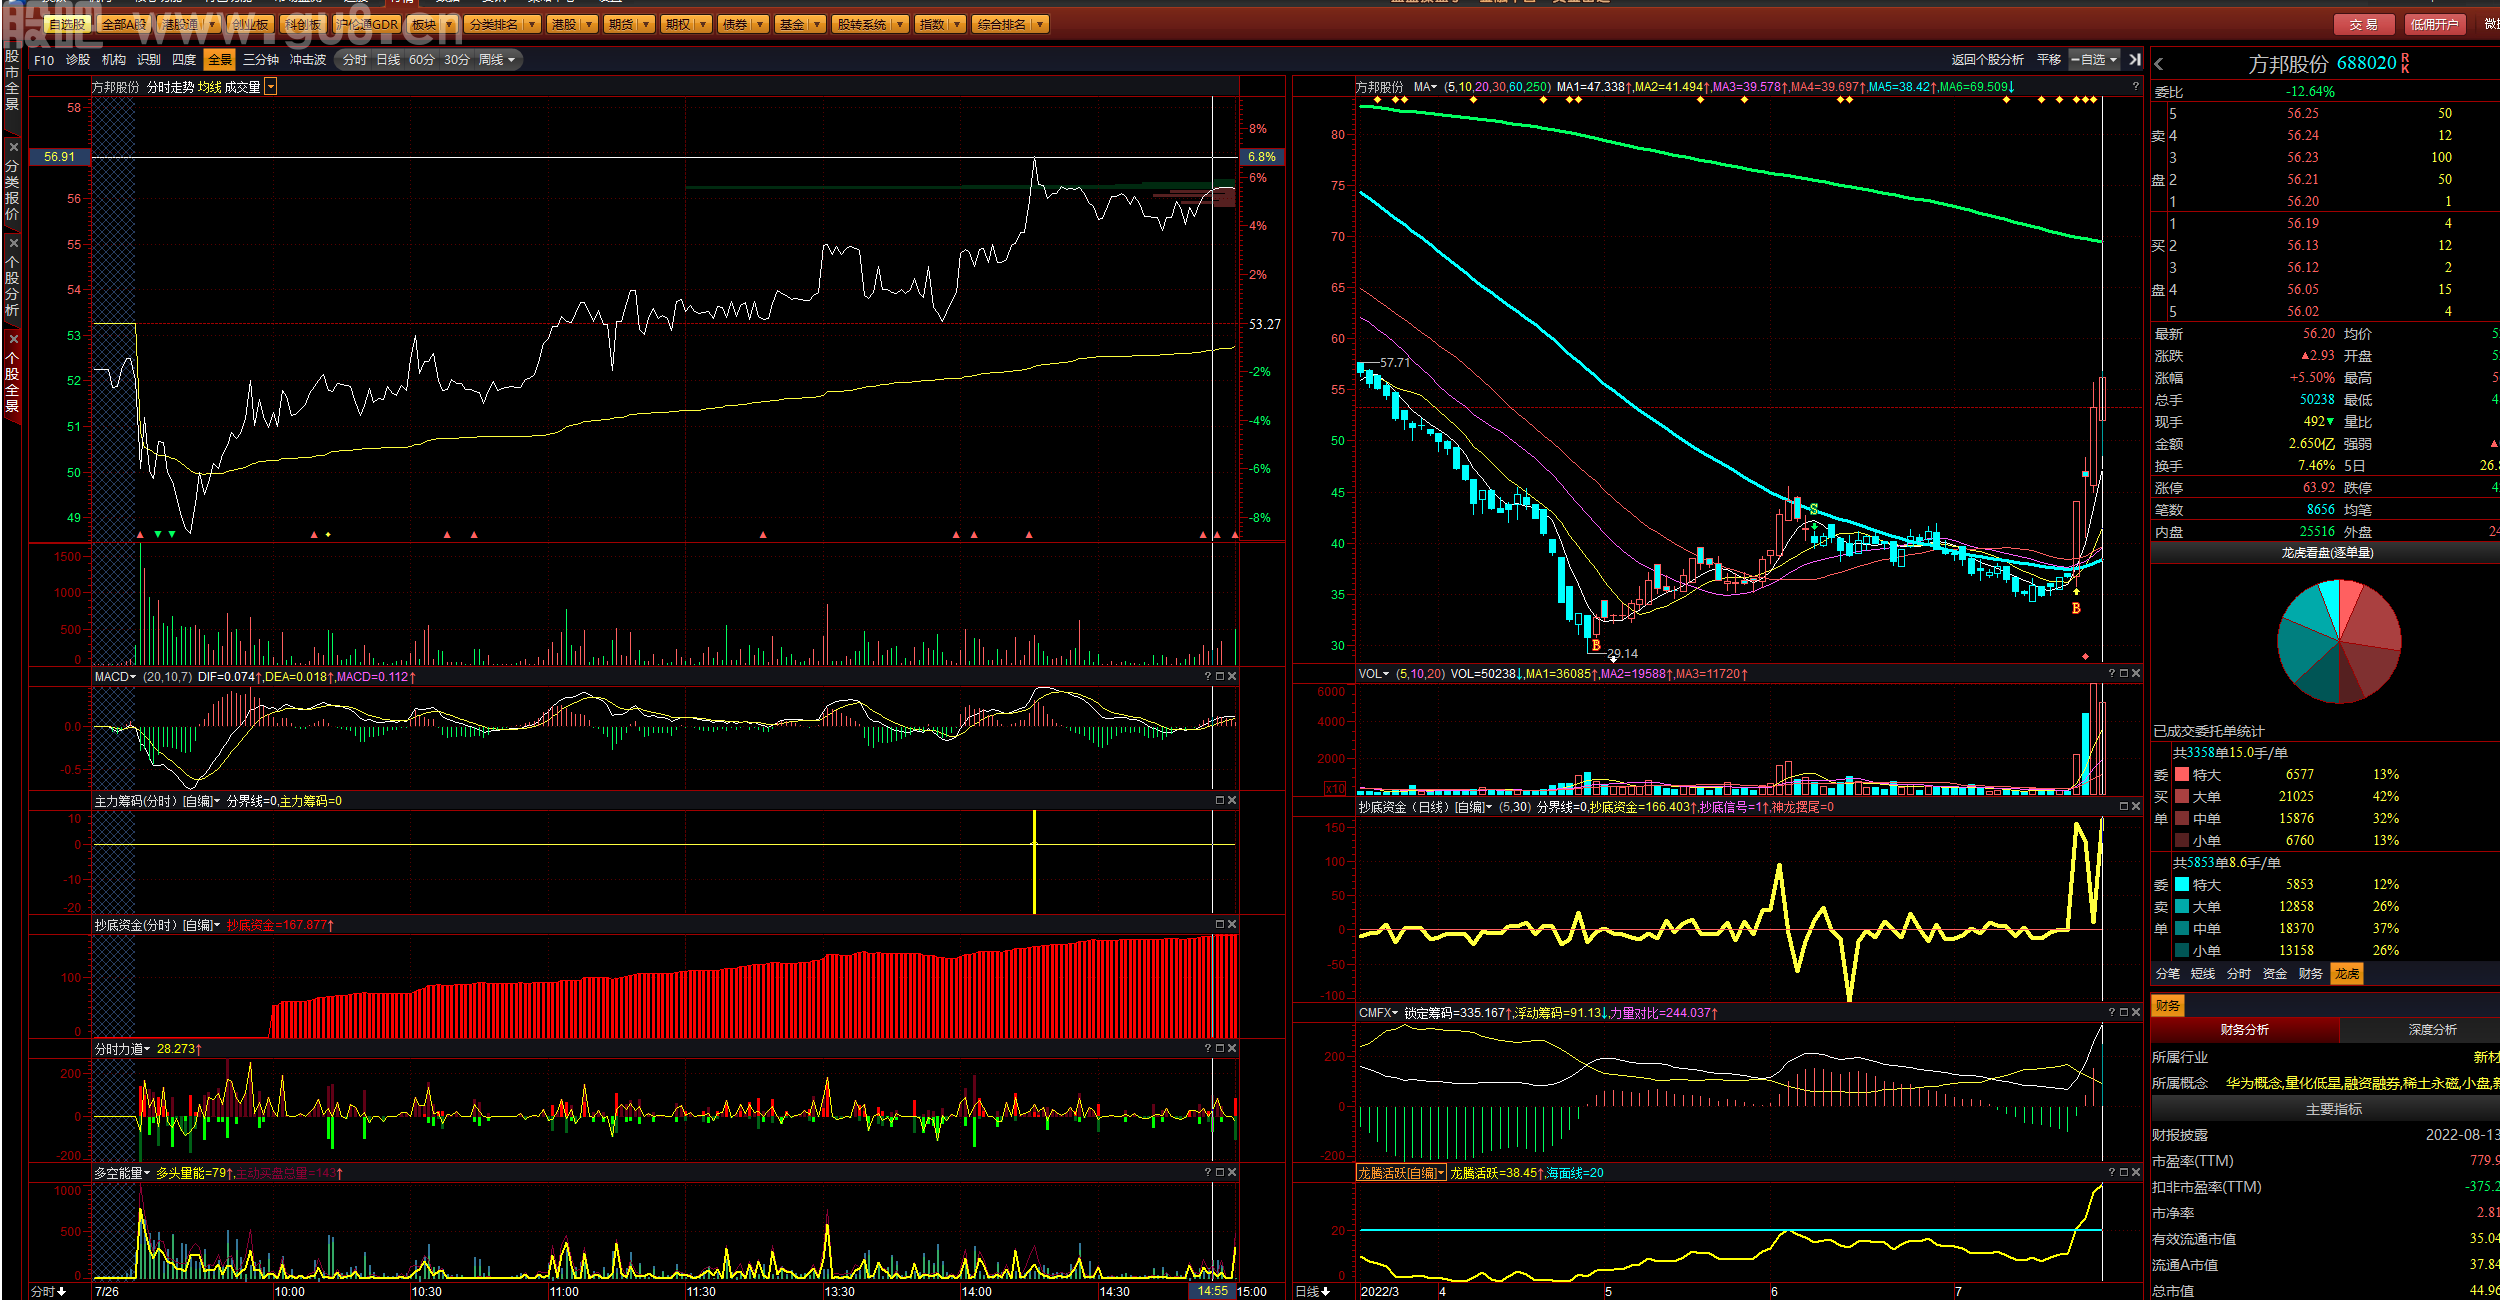
Task: Open the 自选 dropdown
Action: (x=2094, y=60)
